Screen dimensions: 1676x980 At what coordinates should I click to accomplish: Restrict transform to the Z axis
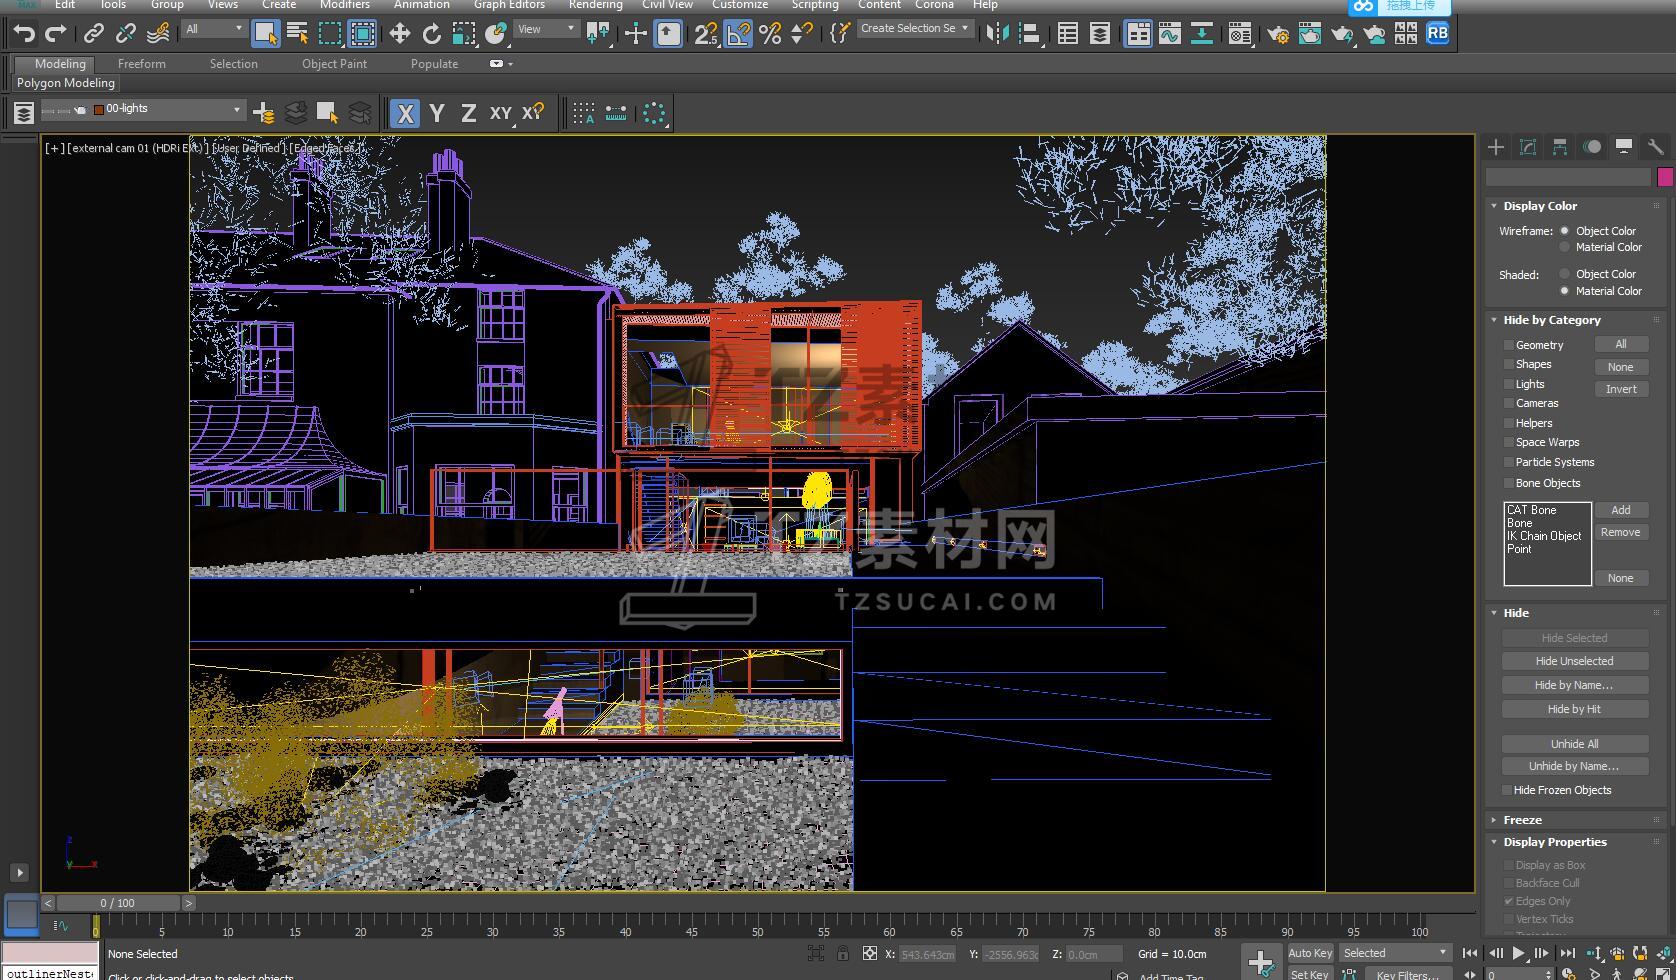coord(468,113)
